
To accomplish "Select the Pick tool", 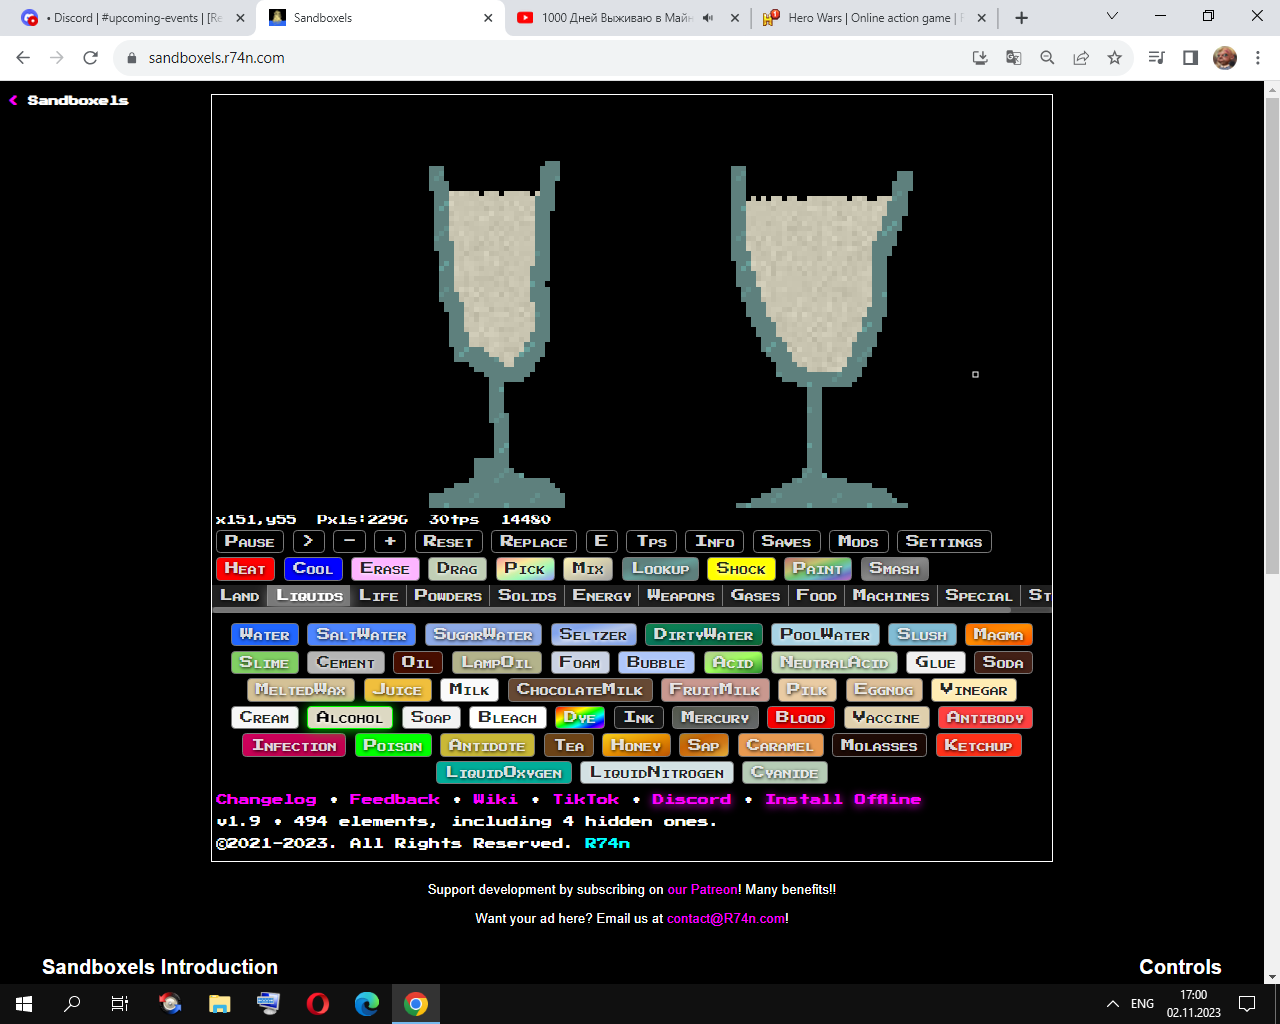I will 525,568.
